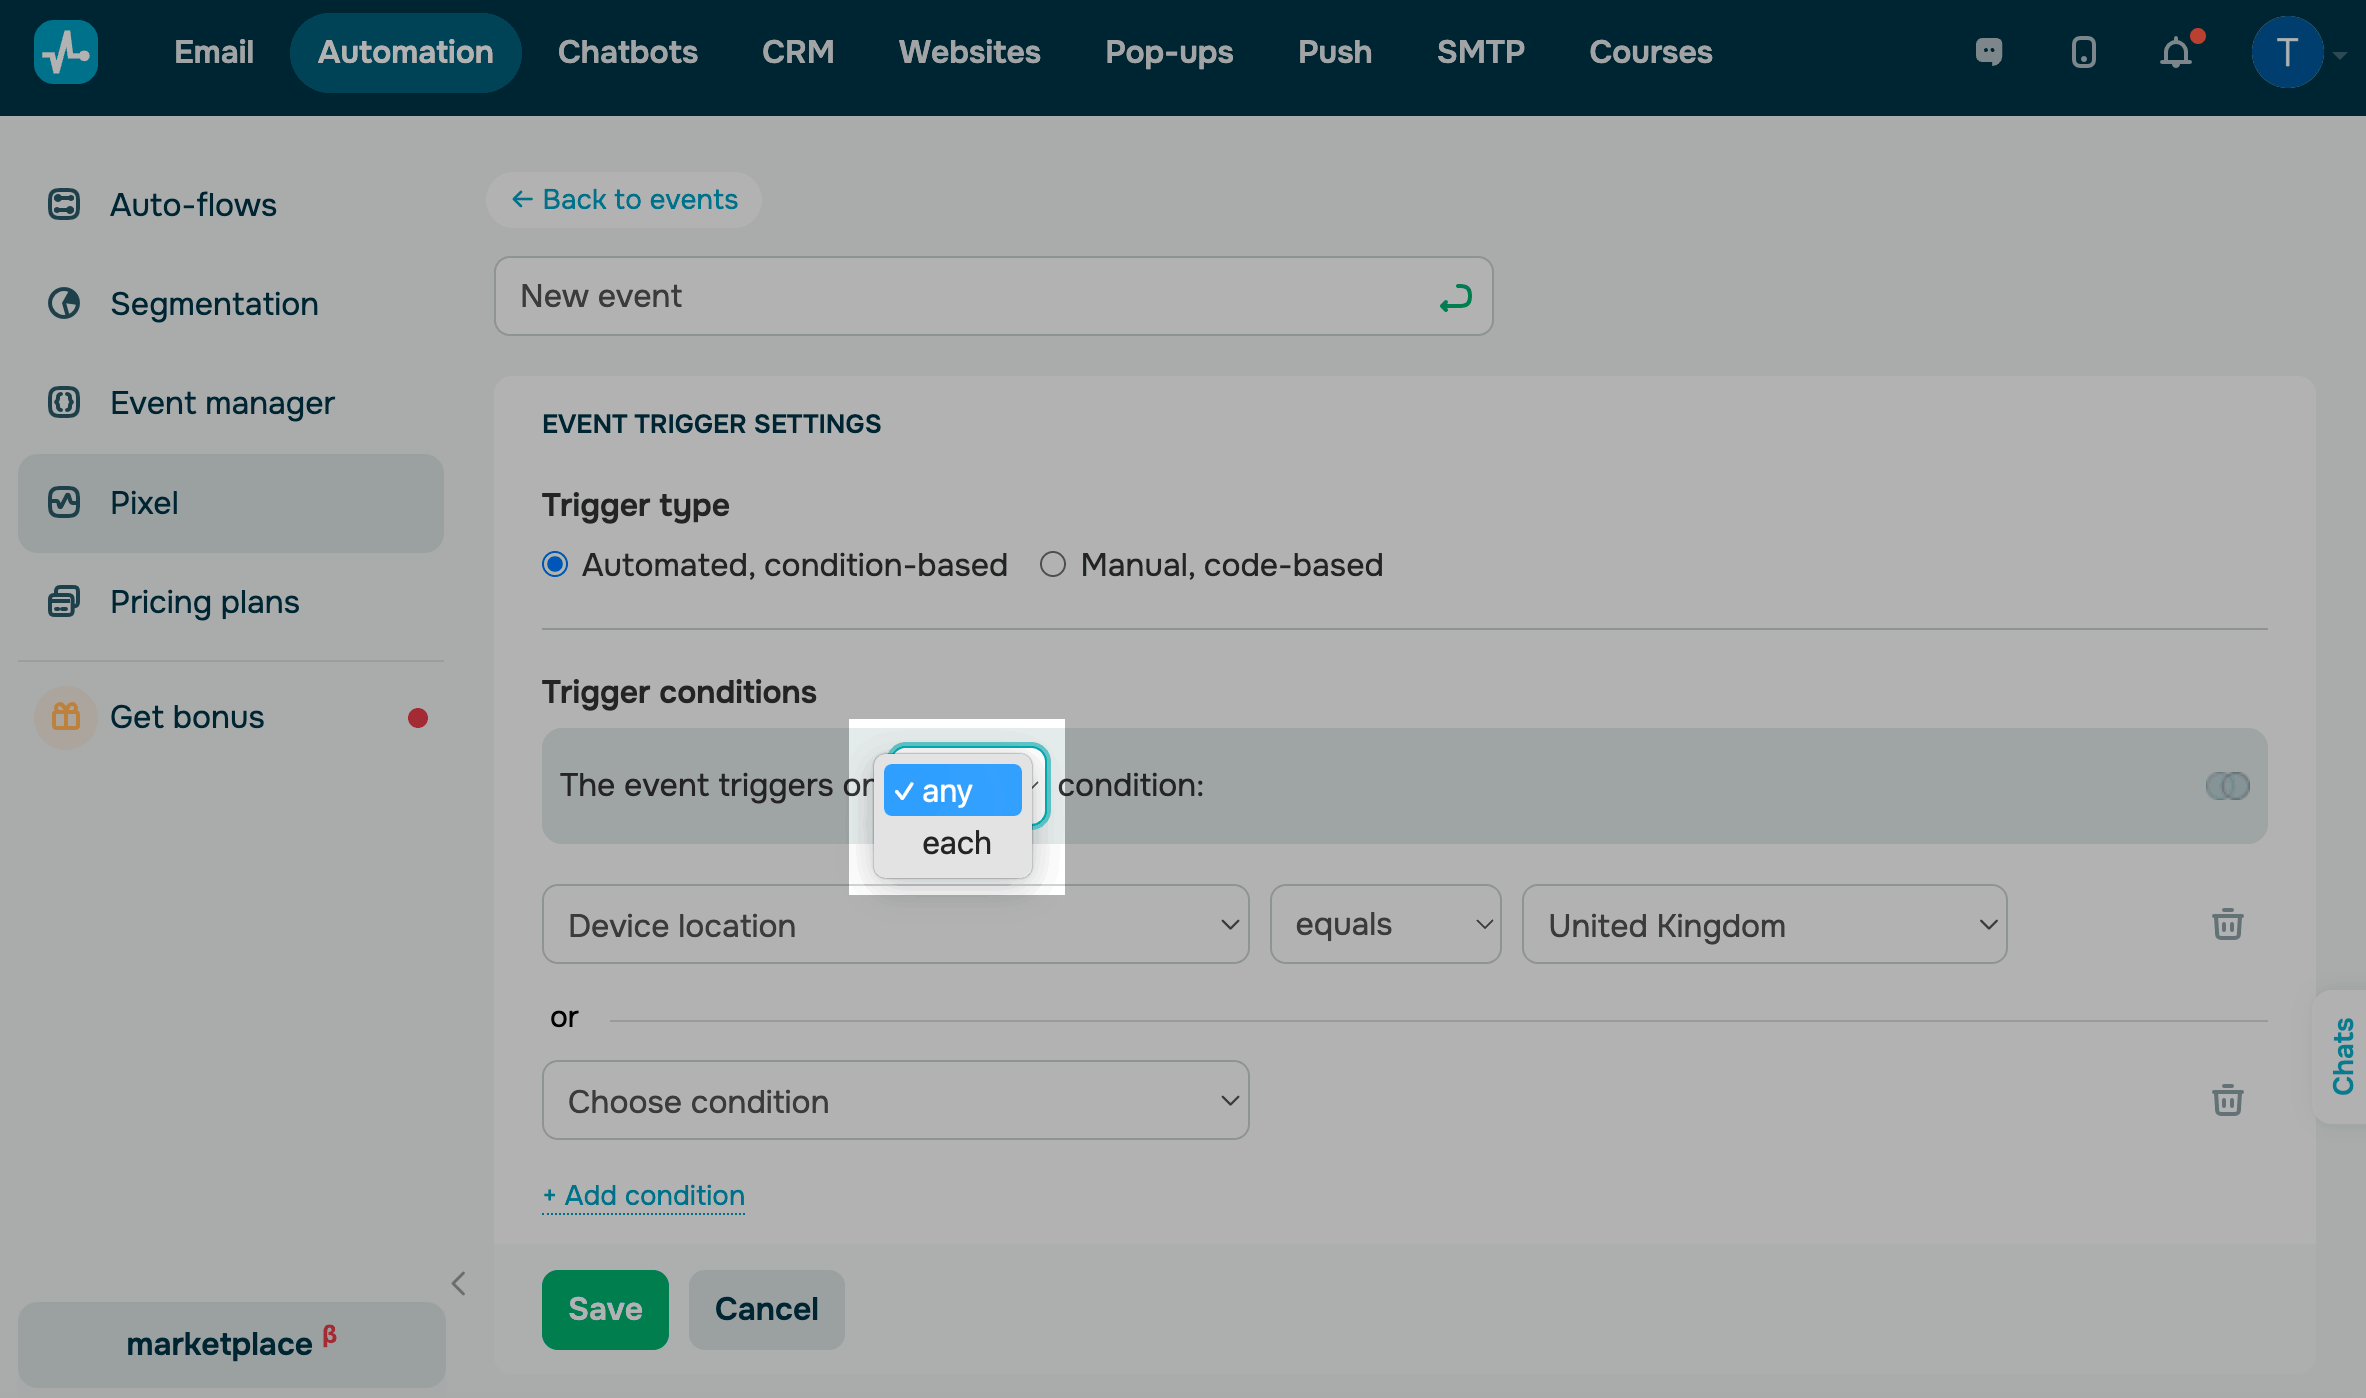Go to Event manager in the sidebar
This screenshot has width=2366, height=1398.
222,403
